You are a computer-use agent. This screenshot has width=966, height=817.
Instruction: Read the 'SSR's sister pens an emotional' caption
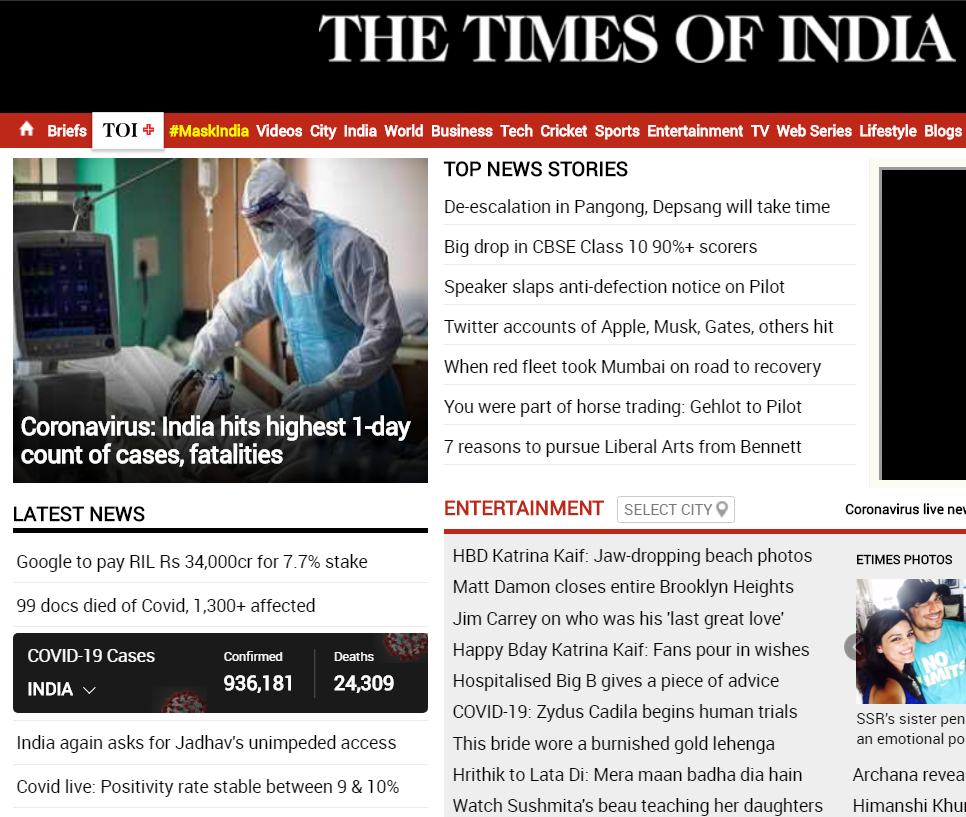click(x=911, y=729)
